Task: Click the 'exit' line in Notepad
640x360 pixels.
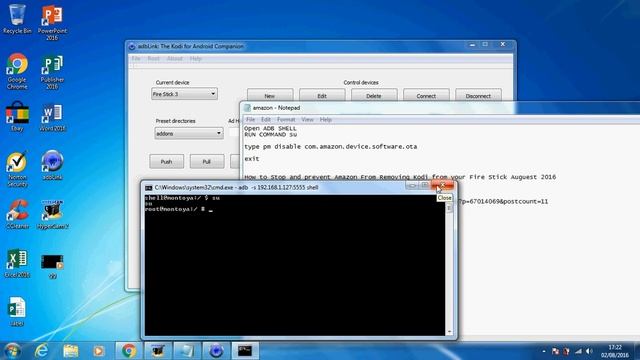Action: pyautogui.click(x=252, y=159)
